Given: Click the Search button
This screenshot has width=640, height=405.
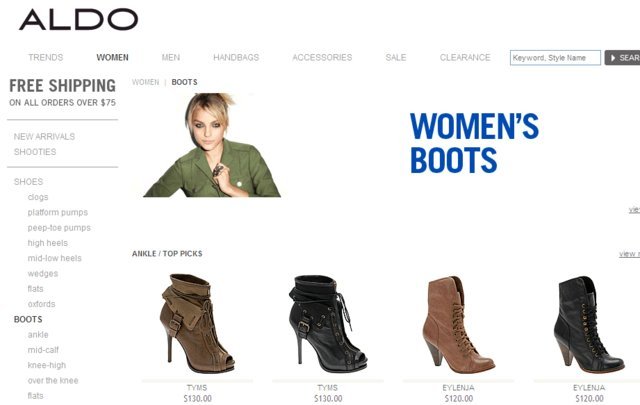Looking at the screenshot, I should pos(622,58).
